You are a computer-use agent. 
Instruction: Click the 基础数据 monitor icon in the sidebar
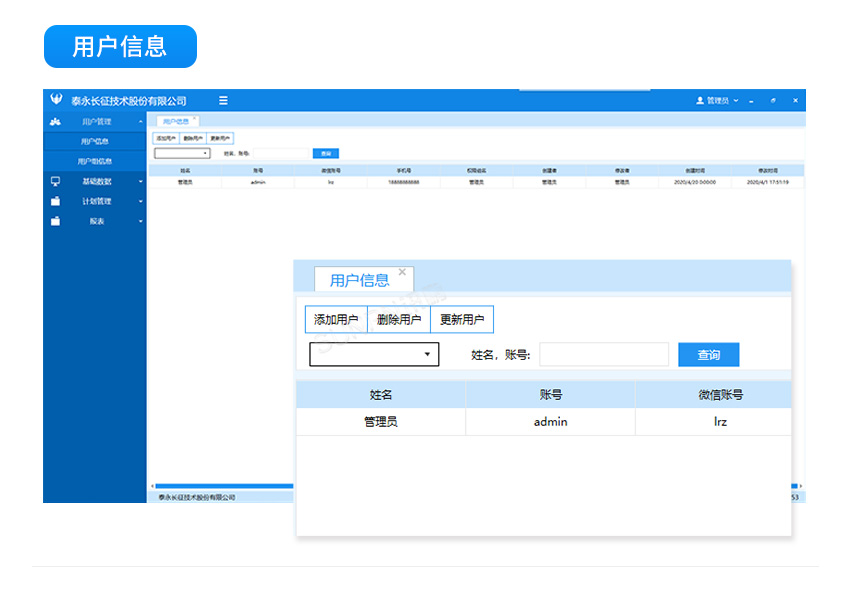[56, 182]
